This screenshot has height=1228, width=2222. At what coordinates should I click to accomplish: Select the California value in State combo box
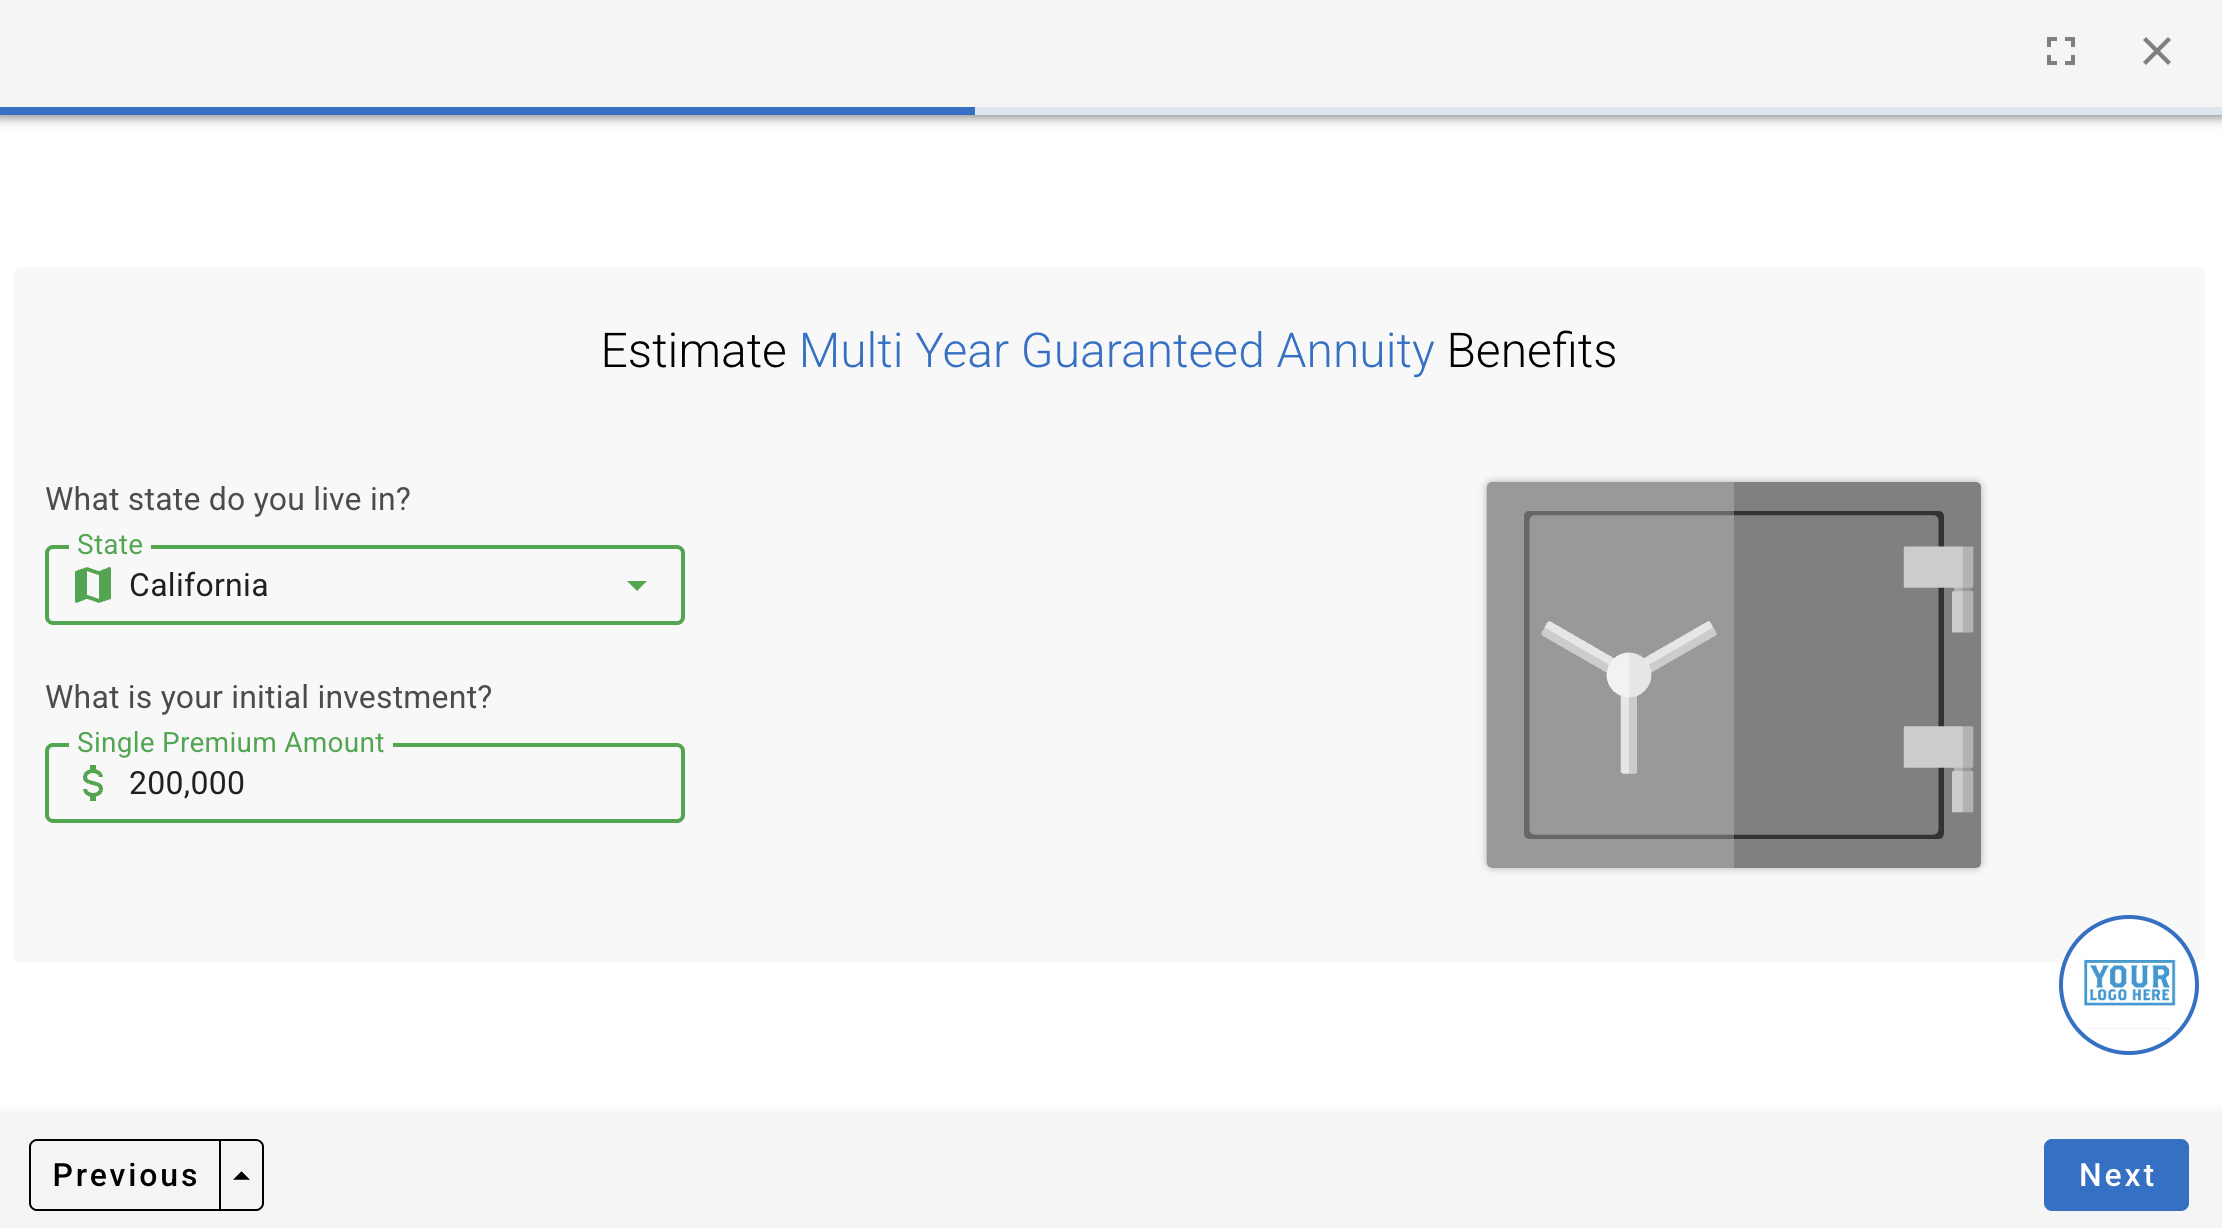point(199,585)
